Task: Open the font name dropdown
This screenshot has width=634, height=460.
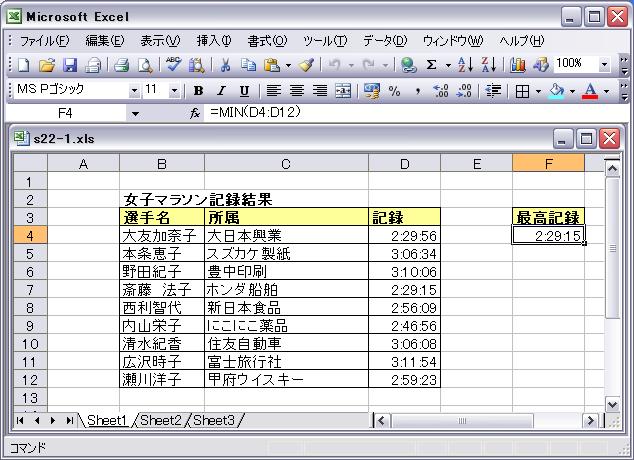Action: [134, 91]
